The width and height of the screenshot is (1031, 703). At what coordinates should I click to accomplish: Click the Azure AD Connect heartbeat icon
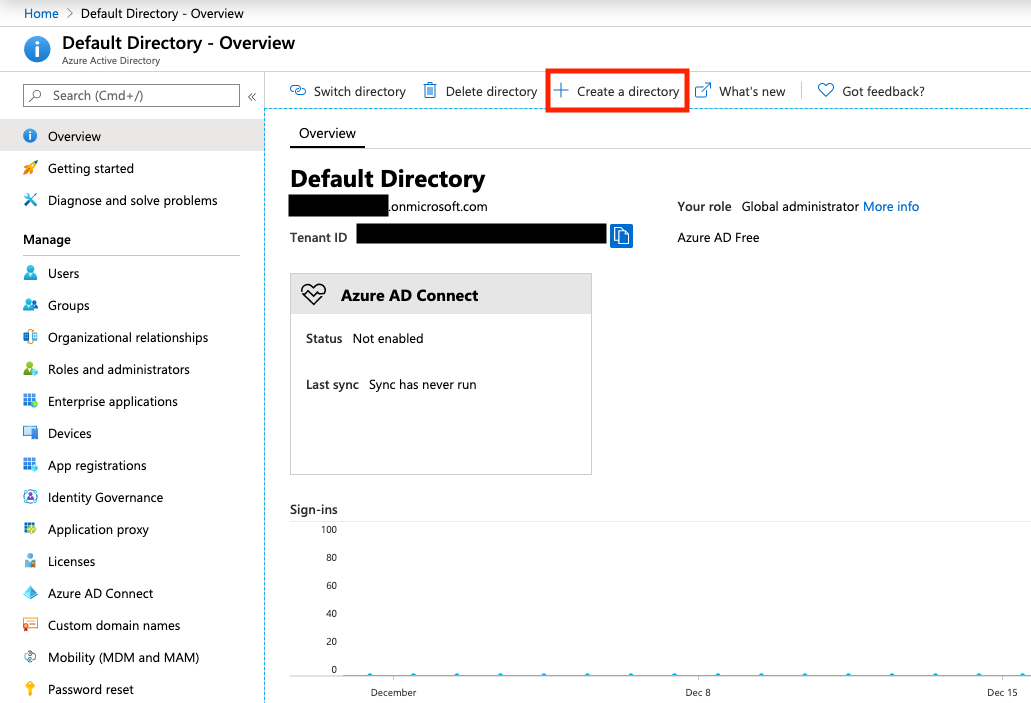(314, 295)
